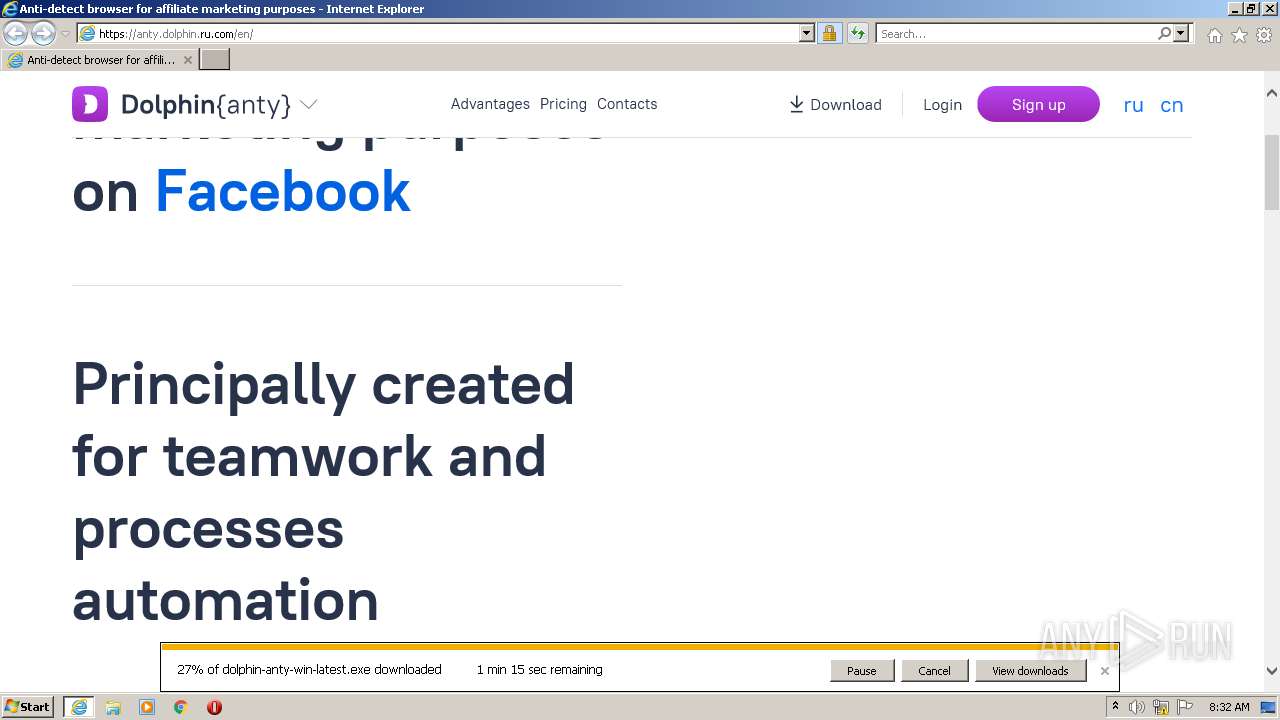Click the download progress bar
Viewport: 1280px width, 720px height.
click(x=640, y=647)
